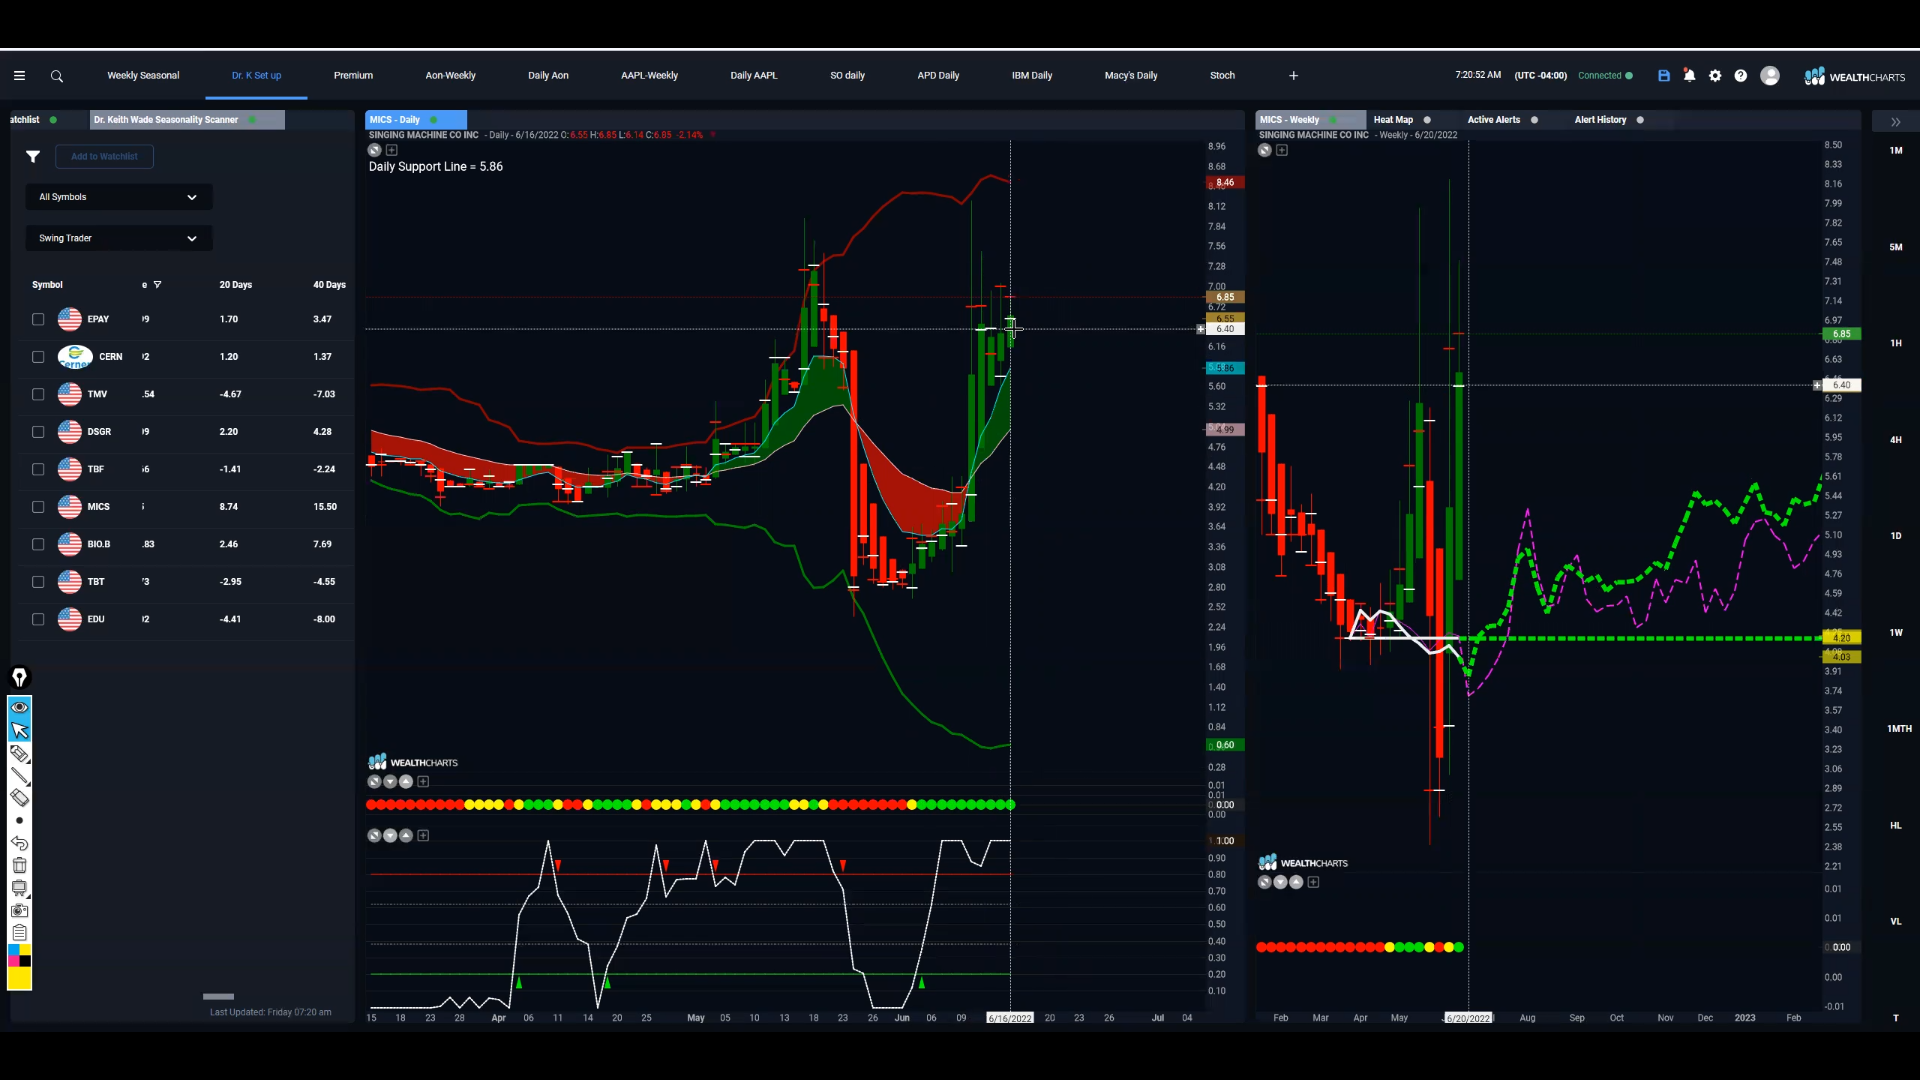Click add indicator plus on MICS Weekly chart
The image size is (1920, 1080).
click(1282, 150)
